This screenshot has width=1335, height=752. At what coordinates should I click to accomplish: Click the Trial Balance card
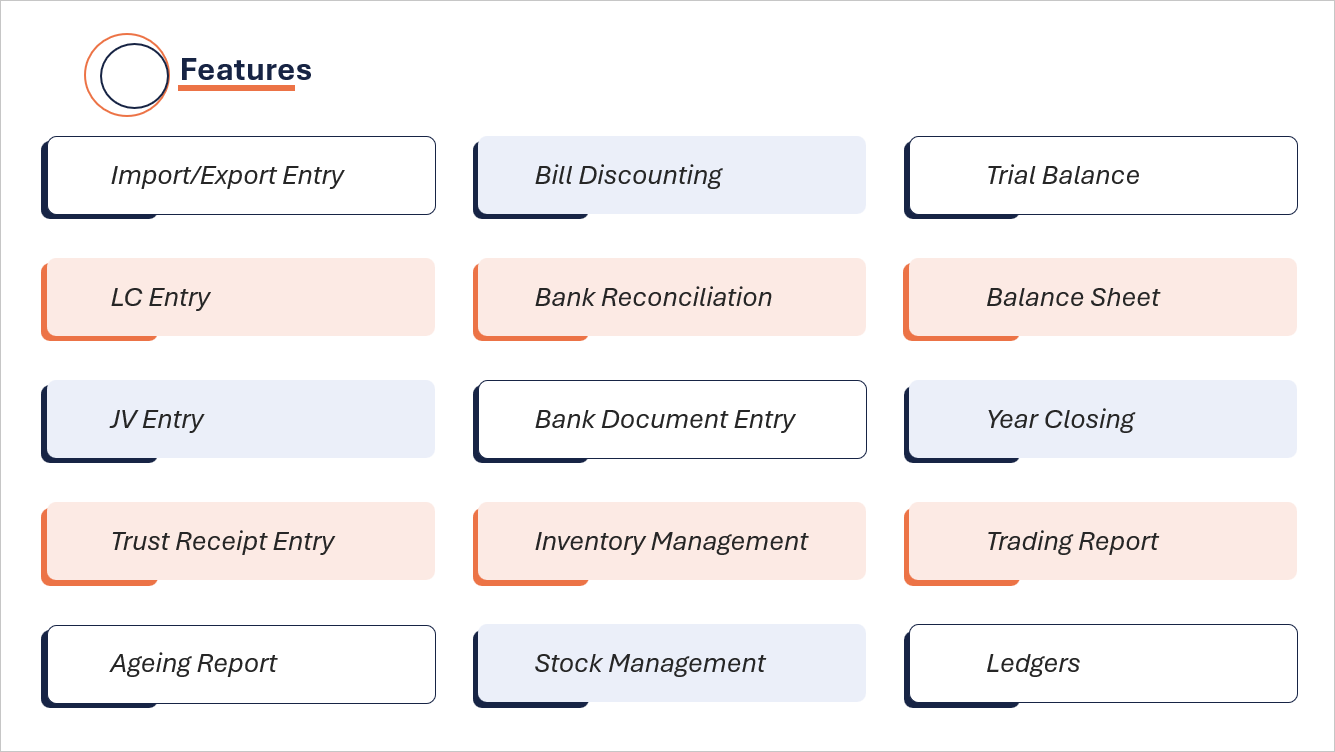[1103, 175]
